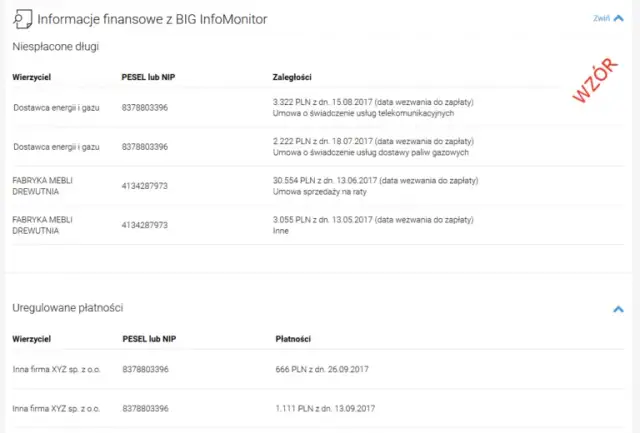Click the first FABRYKA MEBLI DREWUTNIA creditor
Viewport: 640px width, 433px height.
(x=46, y=185)
